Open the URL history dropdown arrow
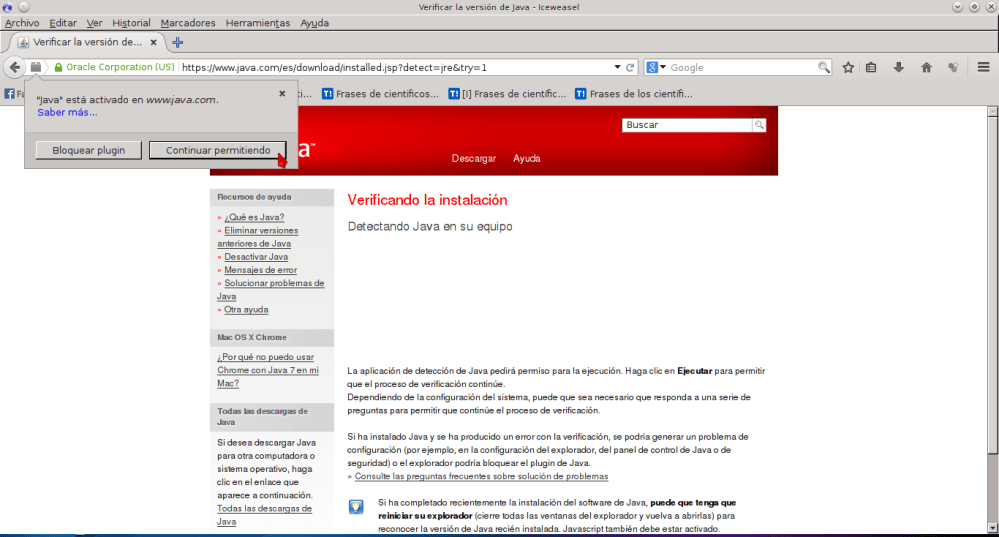999x537 pixels. [617, 67]
